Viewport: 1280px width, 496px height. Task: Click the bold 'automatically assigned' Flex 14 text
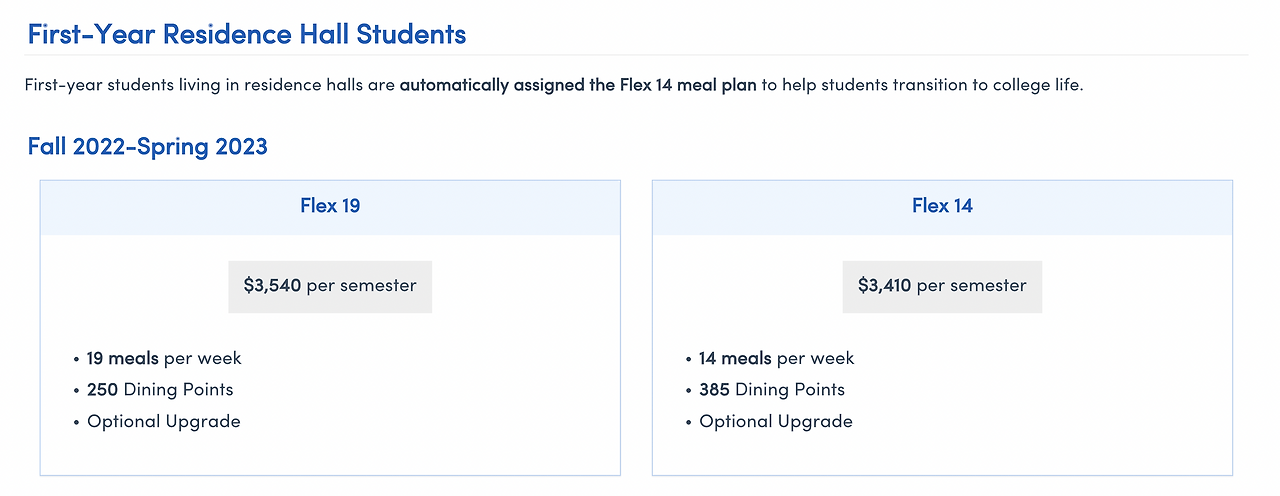[x=578, y=85]
